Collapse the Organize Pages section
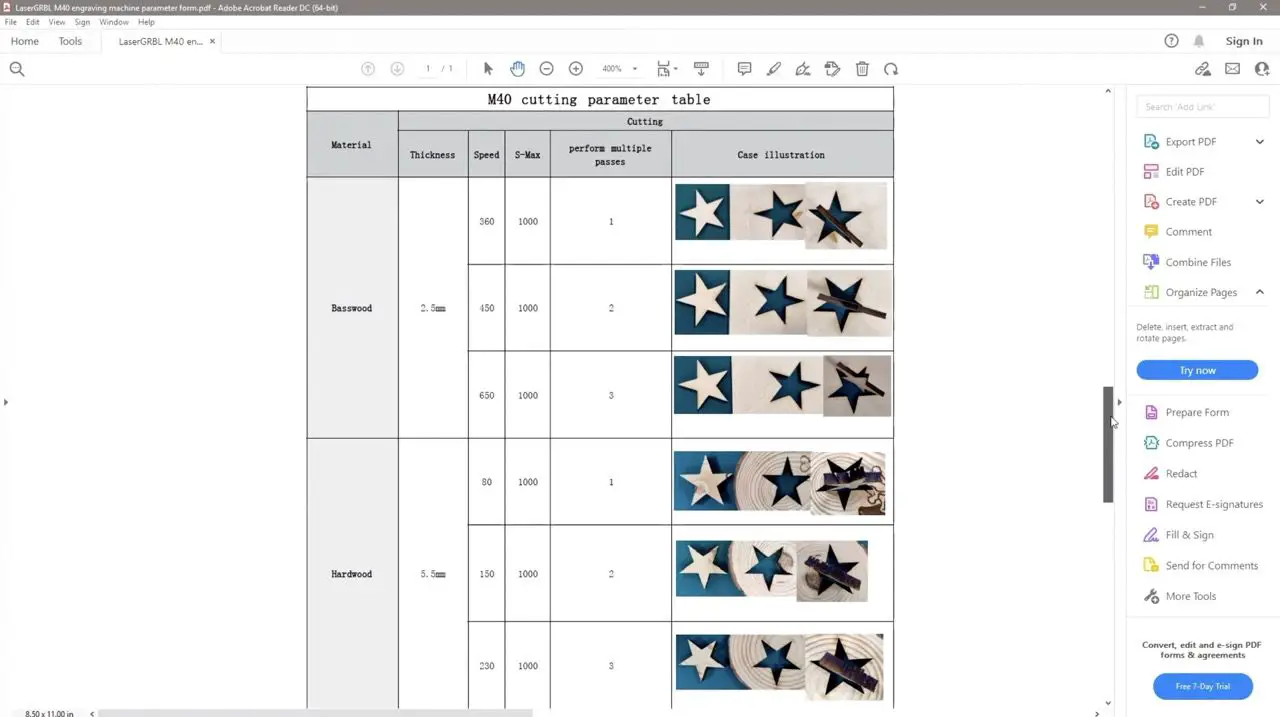 (1259, 292)
